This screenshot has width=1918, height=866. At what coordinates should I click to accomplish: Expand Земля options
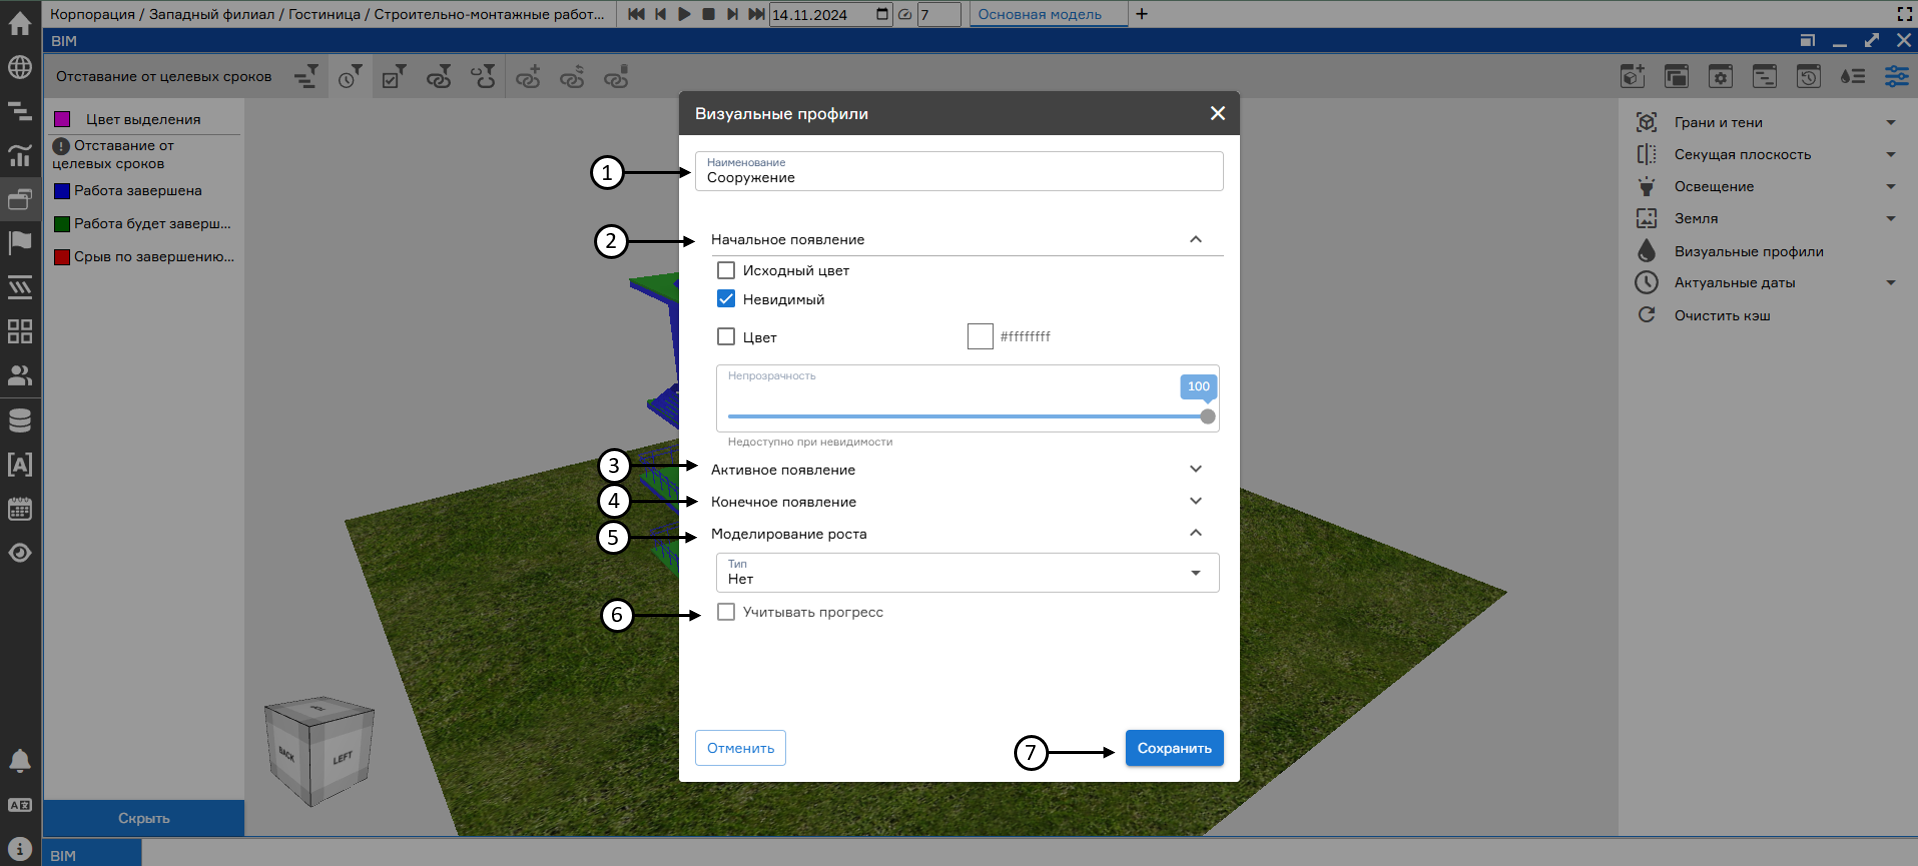pyautogui.click(x=1891, y=219)
